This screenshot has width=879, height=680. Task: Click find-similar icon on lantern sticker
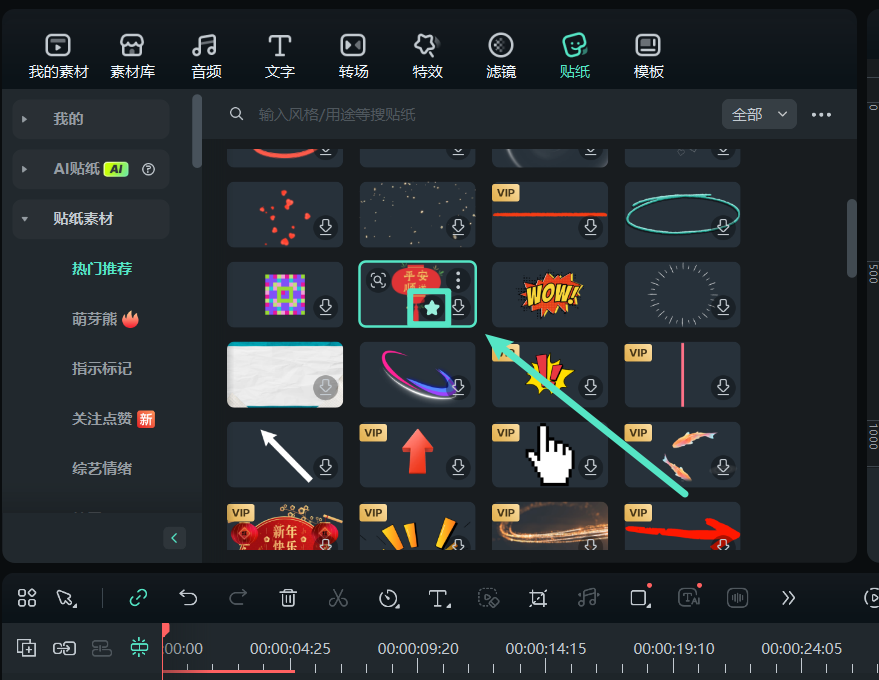[378, 281]
